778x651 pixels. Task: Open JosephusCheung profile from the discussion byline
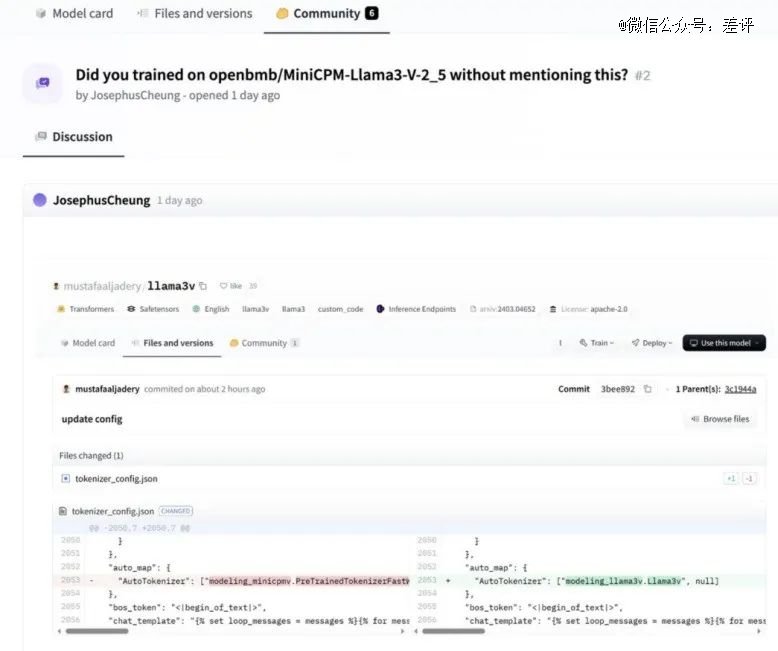tap(135, 95)
